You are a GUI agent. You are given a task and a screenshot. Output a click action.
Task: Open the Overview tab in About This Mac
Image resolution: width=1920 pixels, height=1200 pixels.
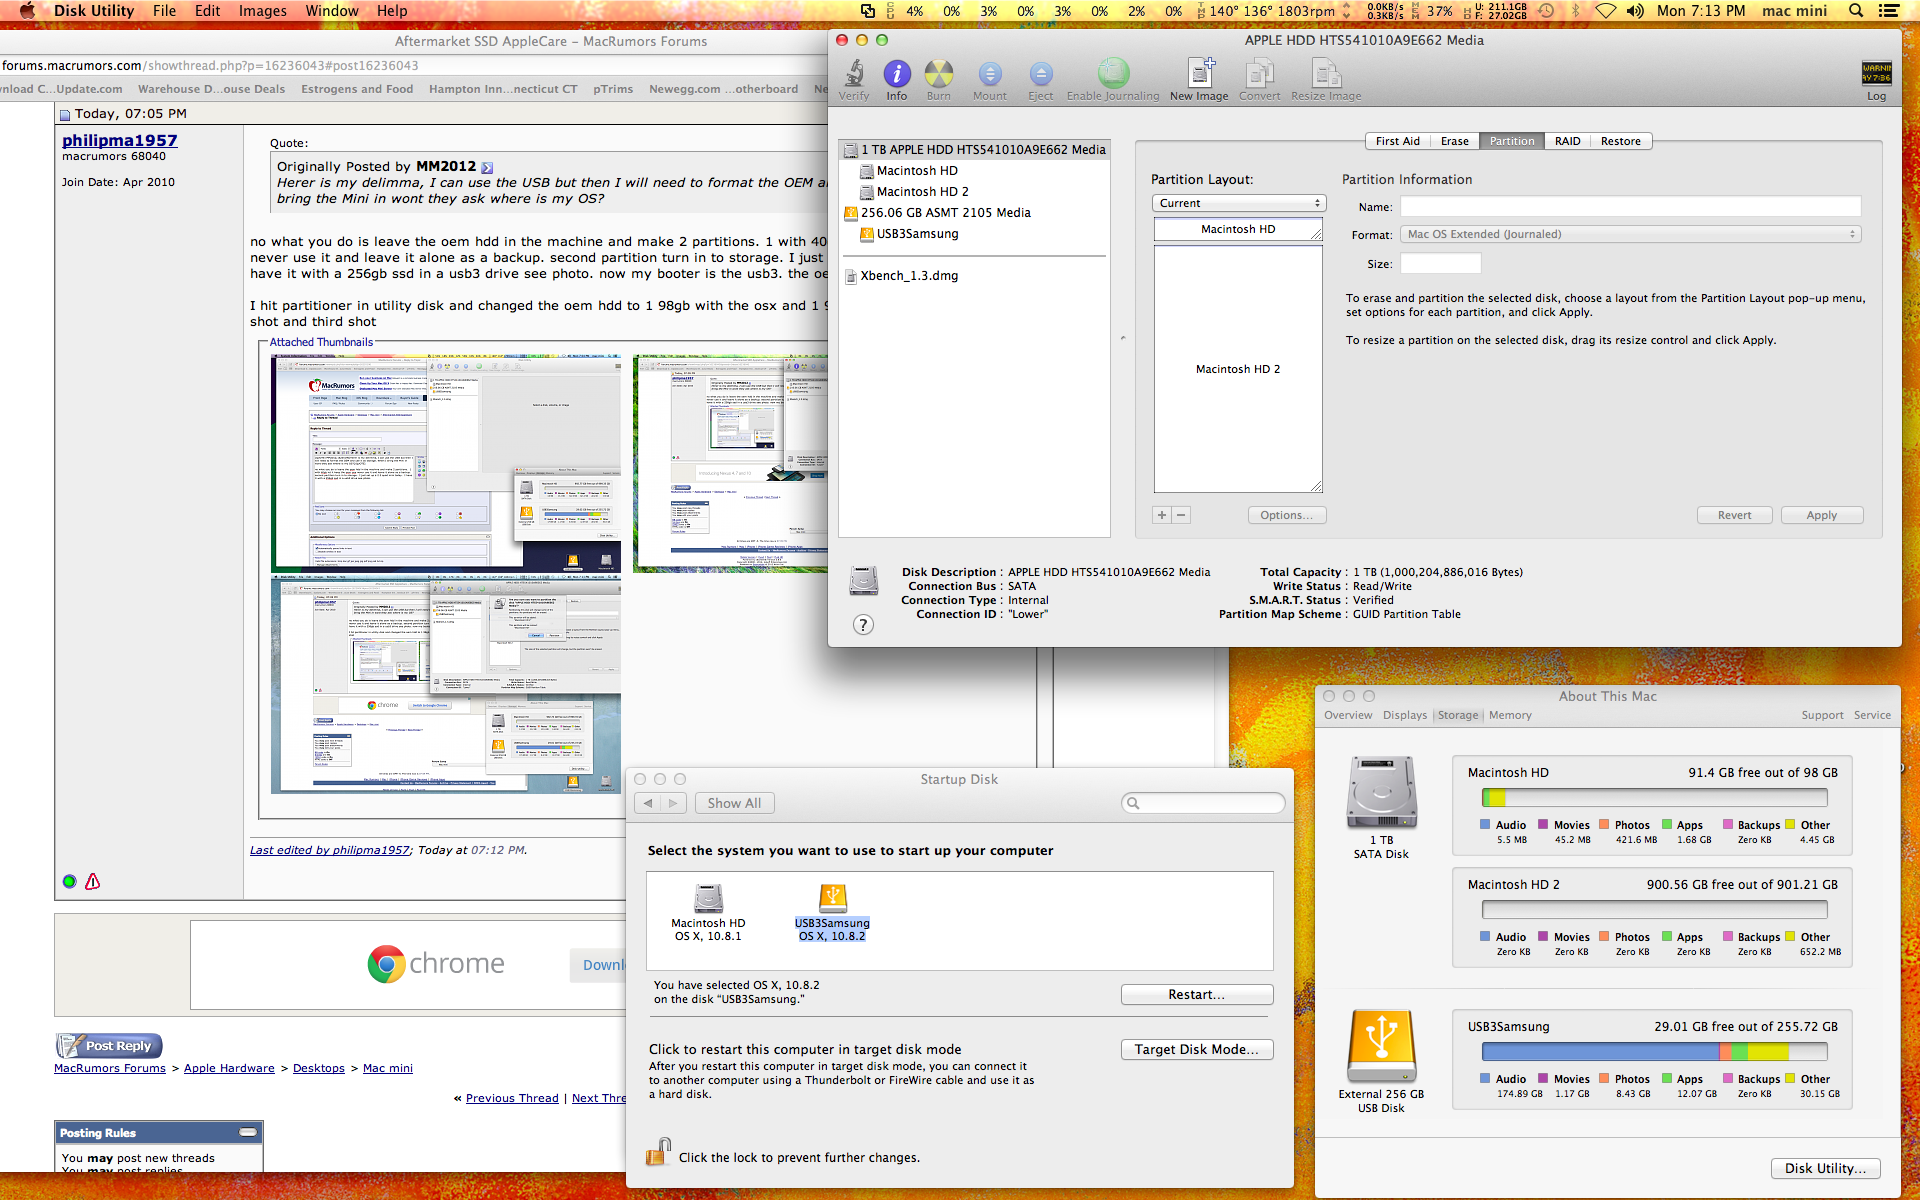coord(1348,715)
